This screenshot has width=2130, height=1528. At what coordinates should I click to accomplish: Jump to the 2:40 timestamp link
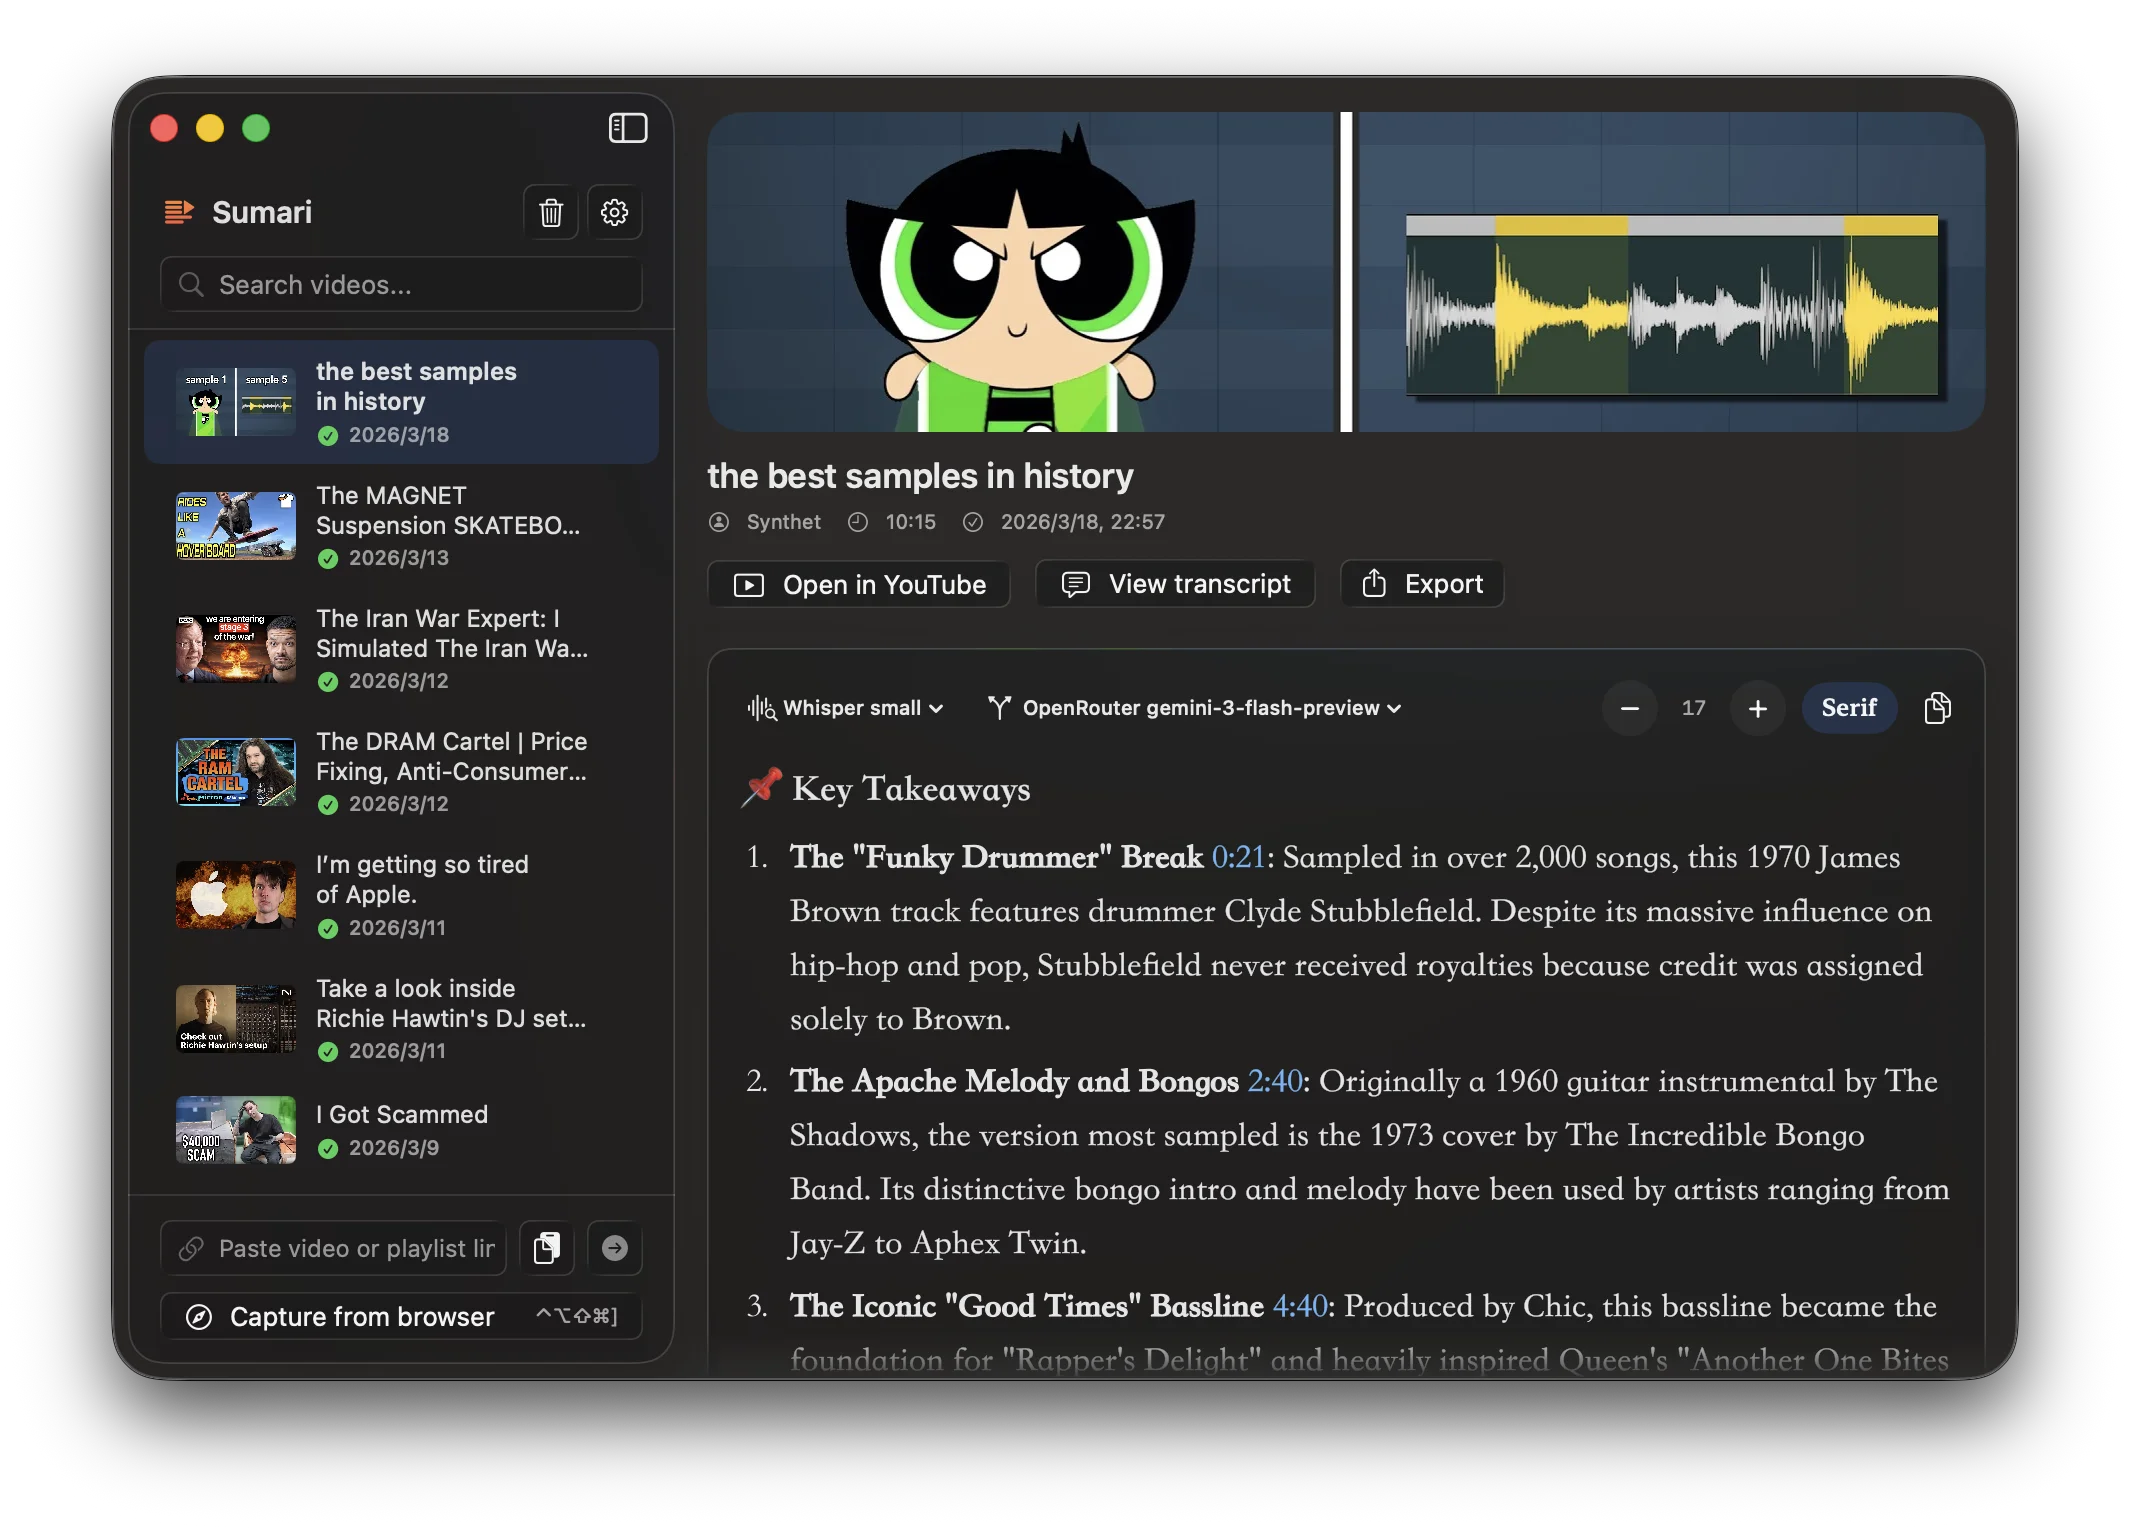pyautogui.click(x=1275, y=1081)
